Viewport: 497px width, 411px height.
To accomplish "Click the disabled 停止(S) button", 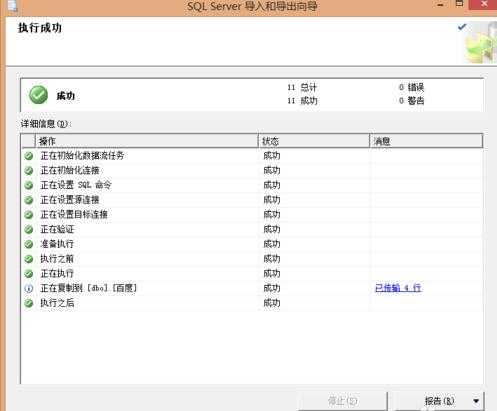I will (x=343, y=401).
